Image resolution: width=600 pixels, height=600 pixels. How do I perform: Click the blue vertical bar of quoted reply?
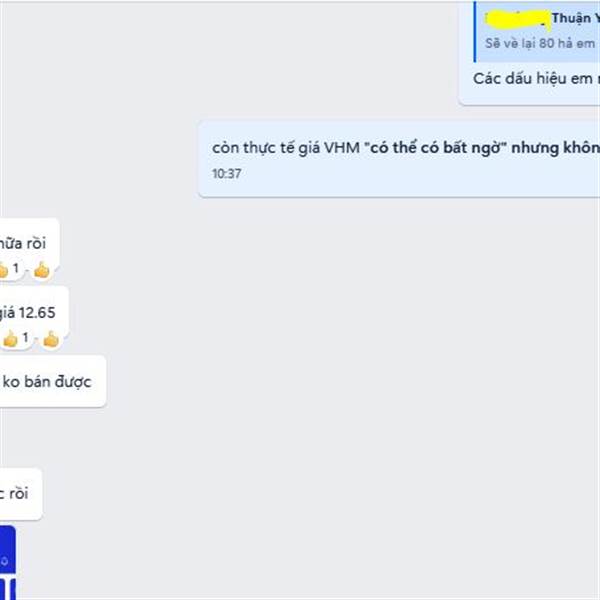tap(475, 31)
